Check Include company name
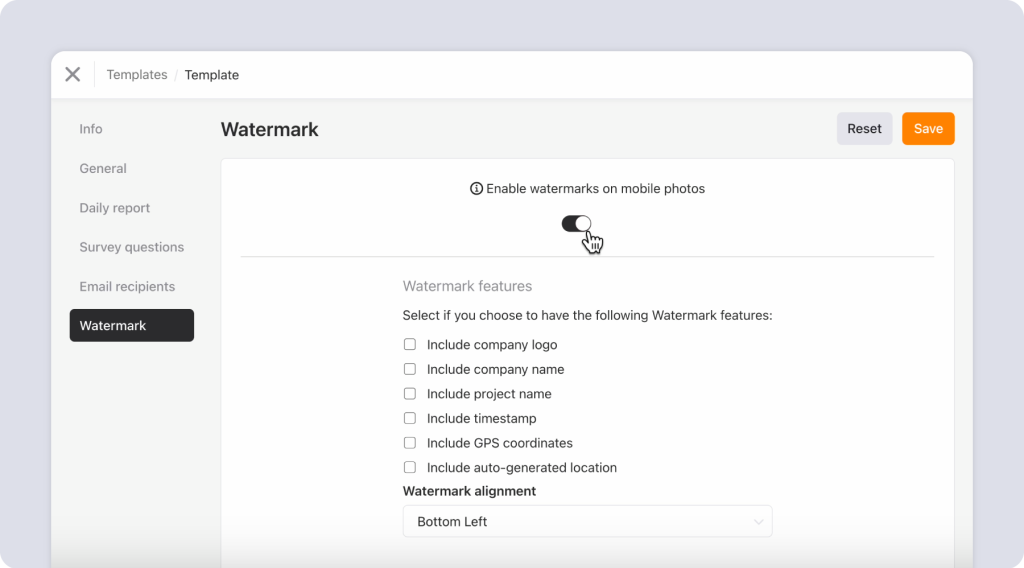The width and height of the screenshot is (1024, 568). [x=410, y=369]
